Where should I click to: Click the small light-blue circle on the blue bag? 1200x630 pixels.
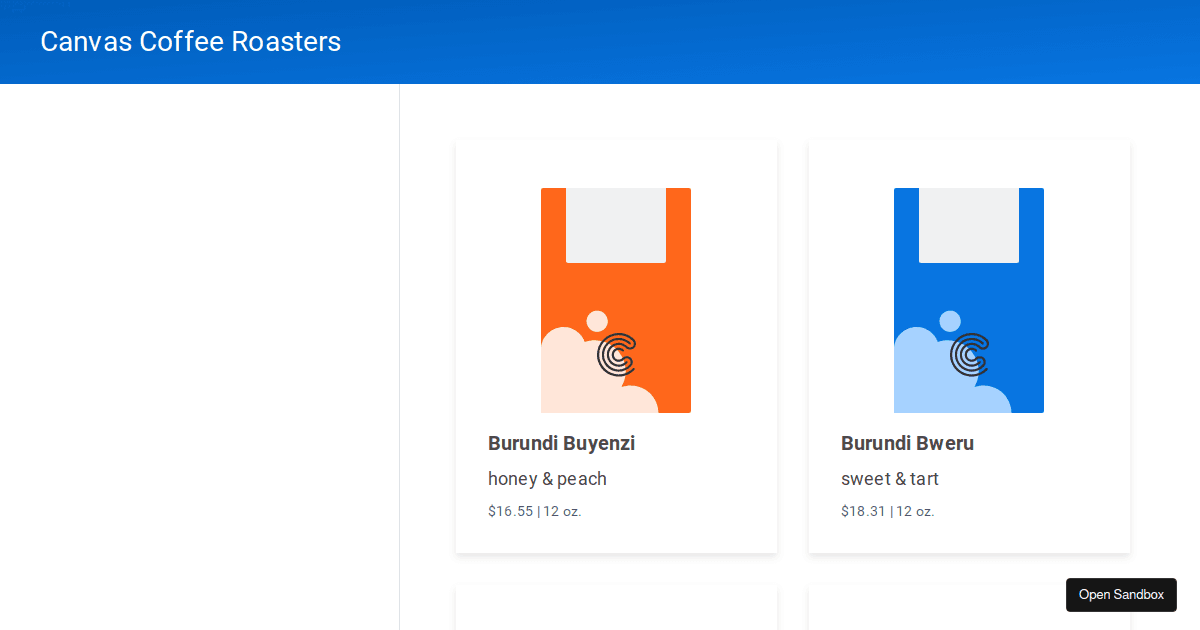pos(950,321)
